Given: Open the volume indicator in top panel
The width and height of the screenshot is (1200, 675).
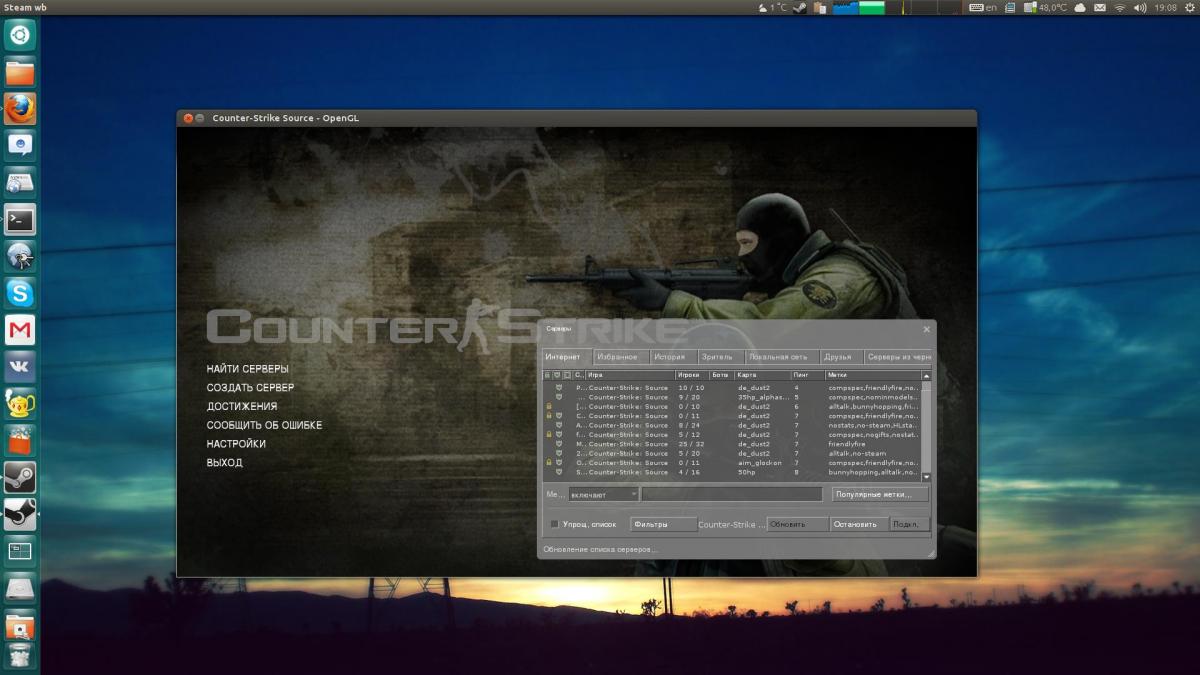Looking at the screenshot, I should pos(1142,8).
